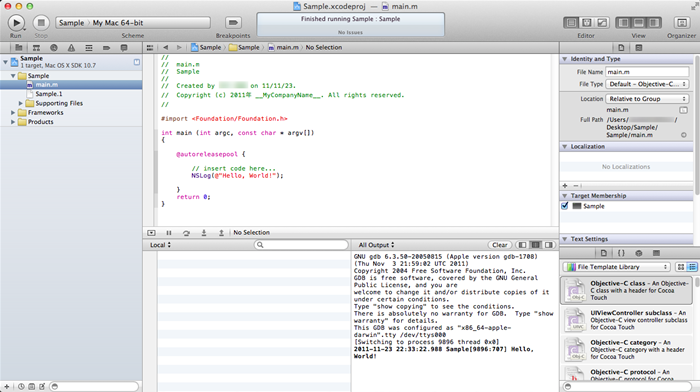Show the Symbol navigator
The image size is (700, 392).
pyautogui.click(x=36, y=47)
